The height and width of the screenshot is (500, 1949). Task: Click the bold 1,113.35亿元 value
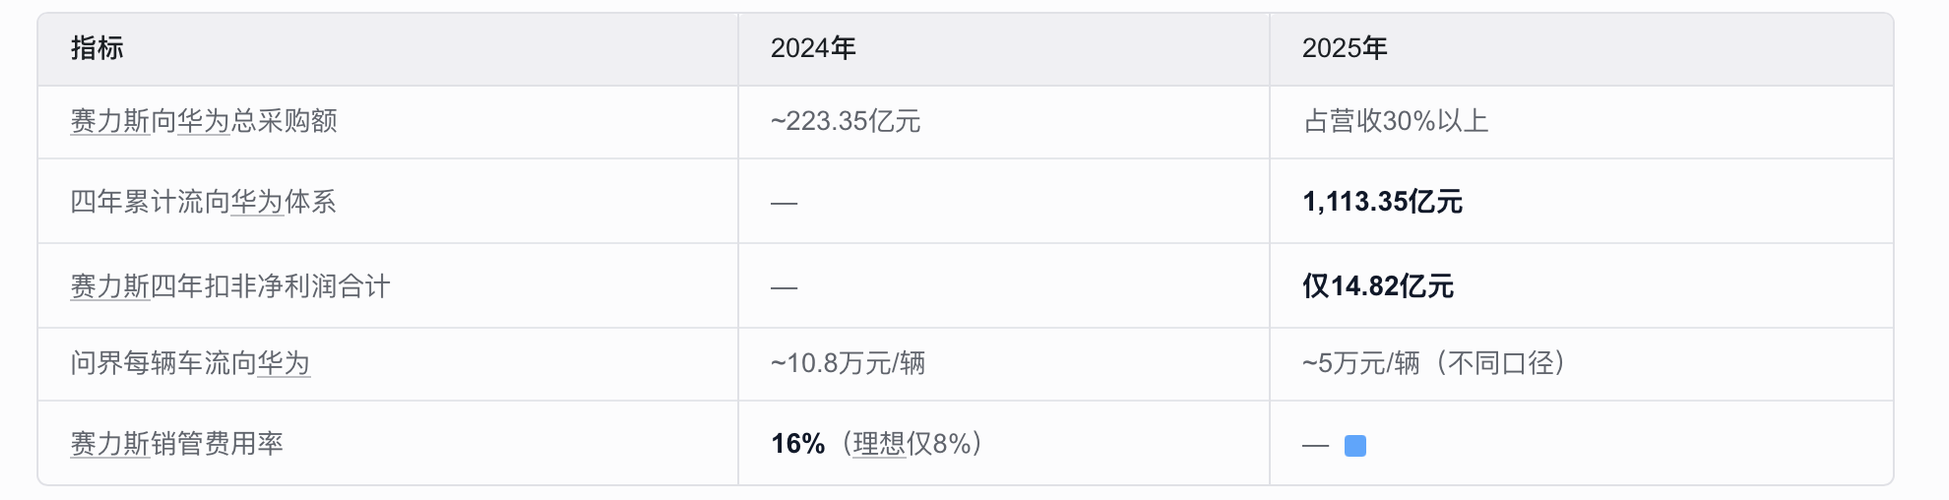[1382, 202]
